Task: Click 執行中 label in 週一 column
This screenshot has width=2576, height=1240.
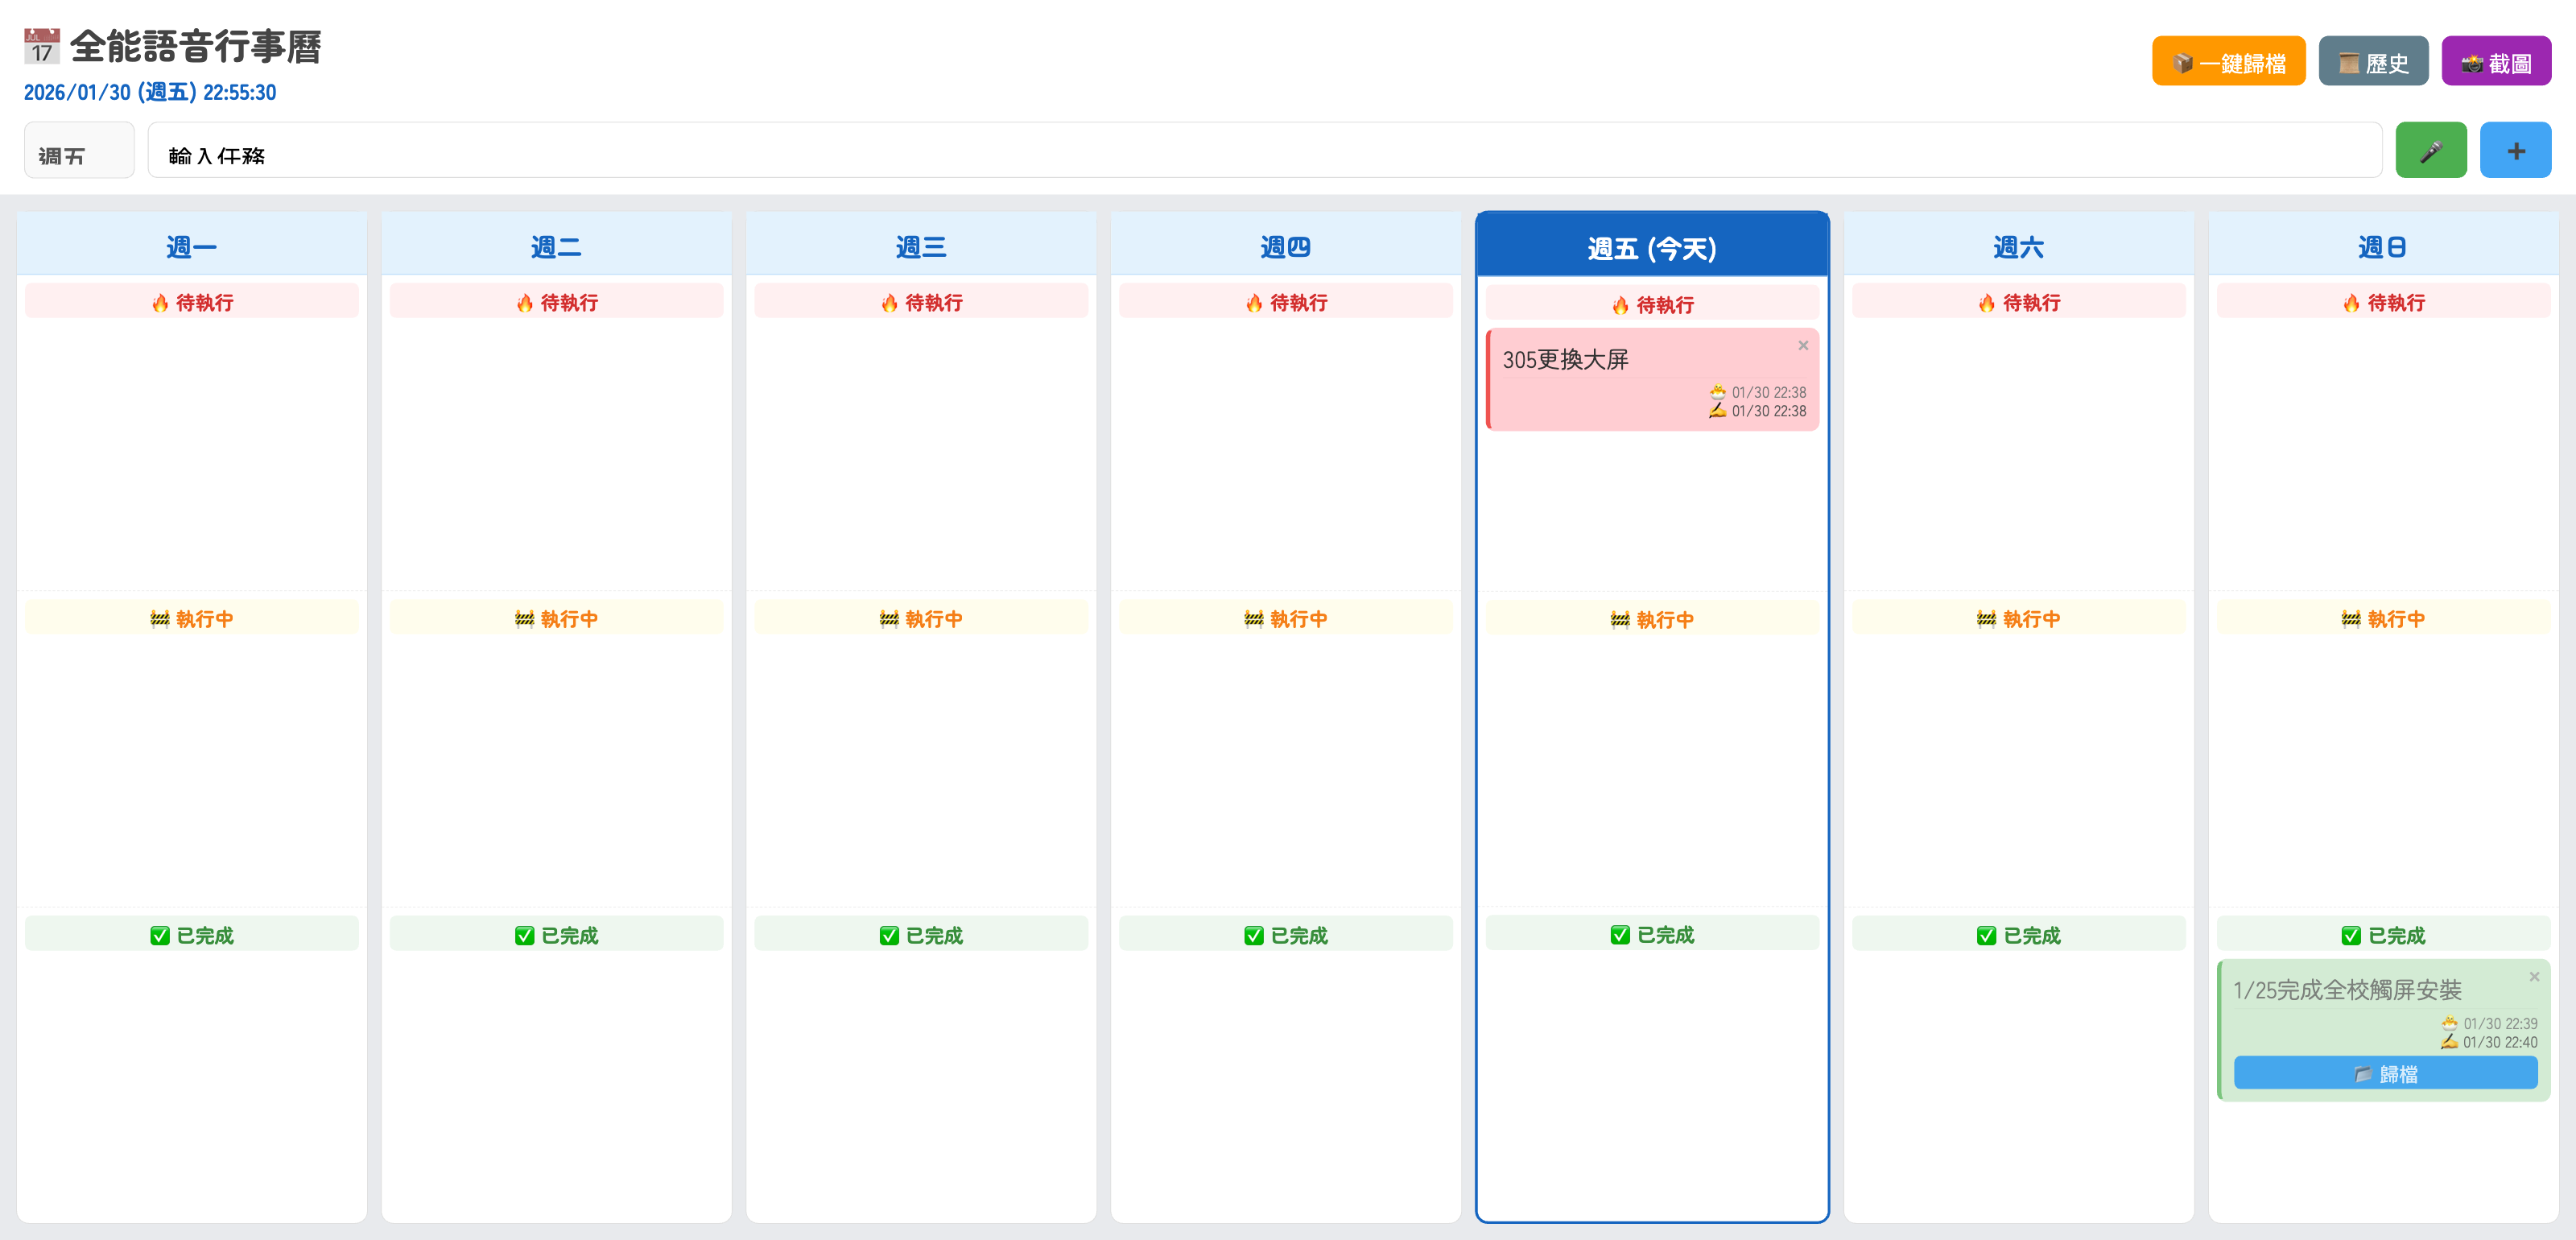Action: (x=191, y=618)
